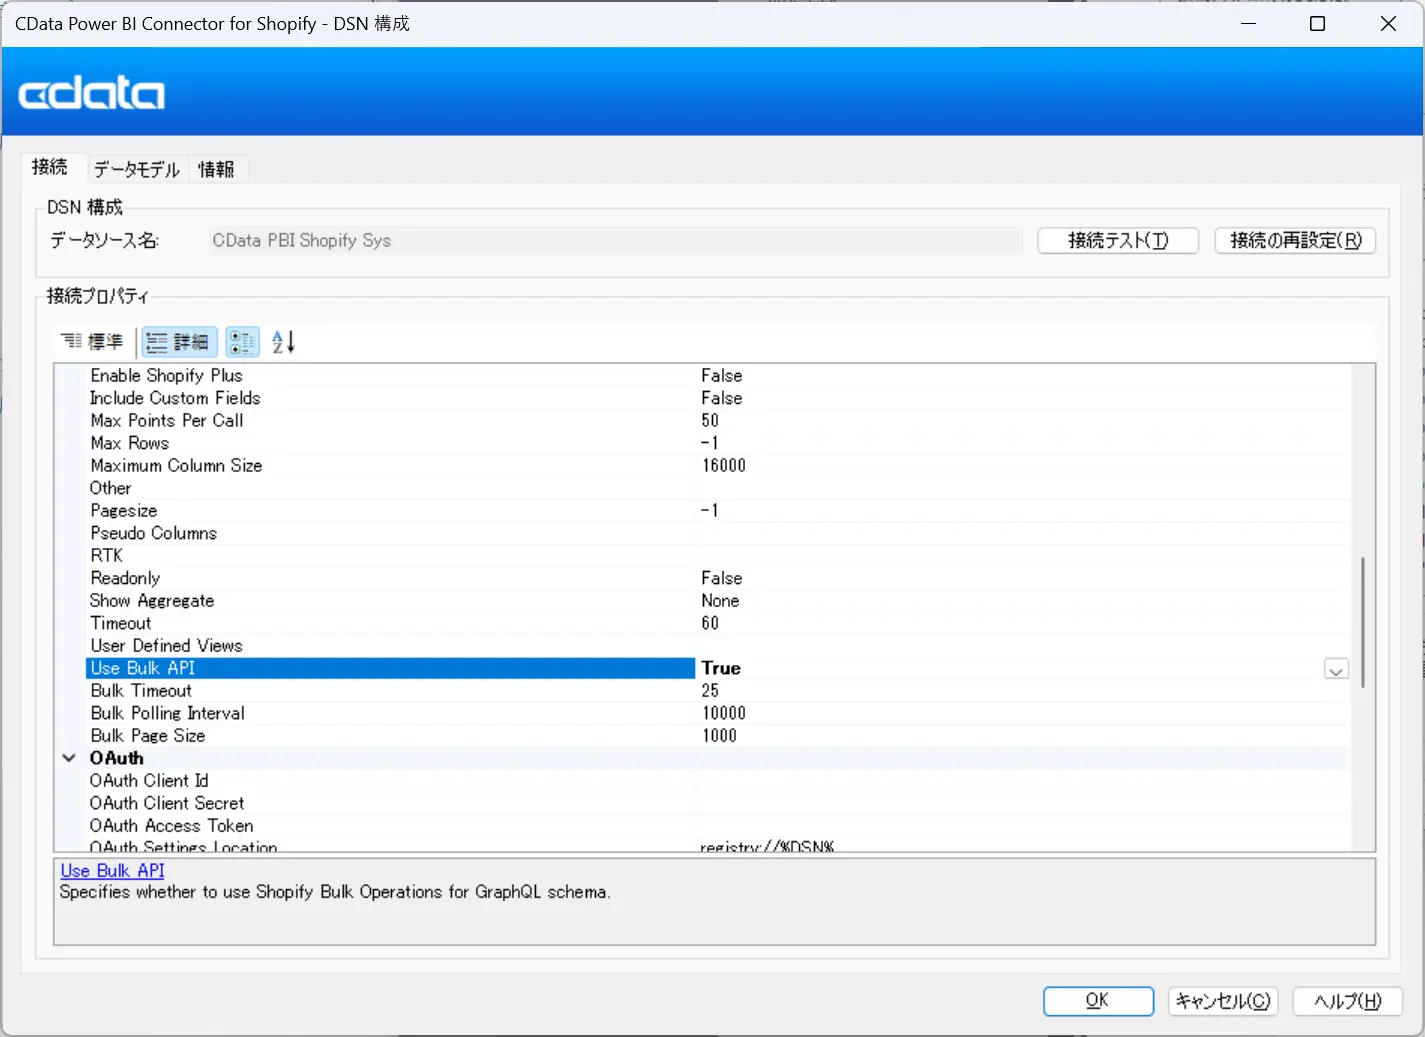Click the Enable Shopify Plus value False
The width and height of the screenshot is (1425, 1037).
tap(722, 375)
